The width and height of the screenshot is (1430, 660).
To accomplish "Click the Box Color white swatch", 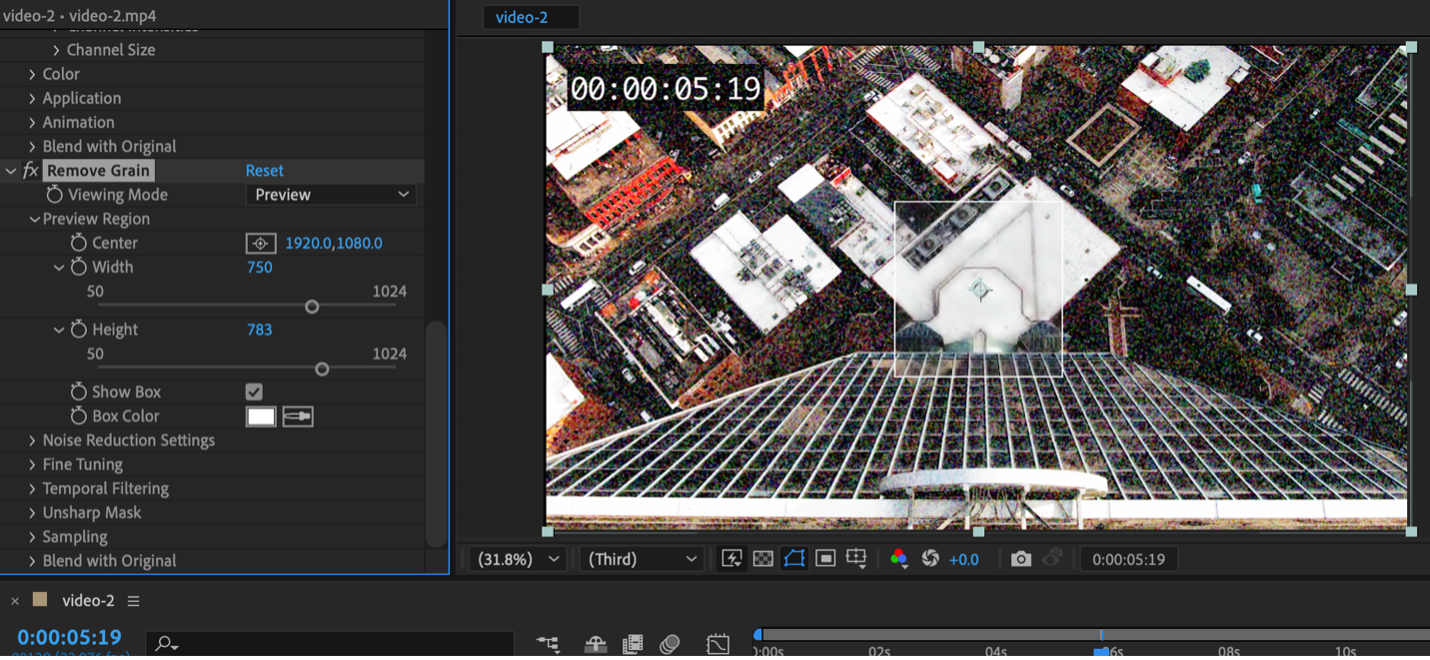I will tap(261, 416).
